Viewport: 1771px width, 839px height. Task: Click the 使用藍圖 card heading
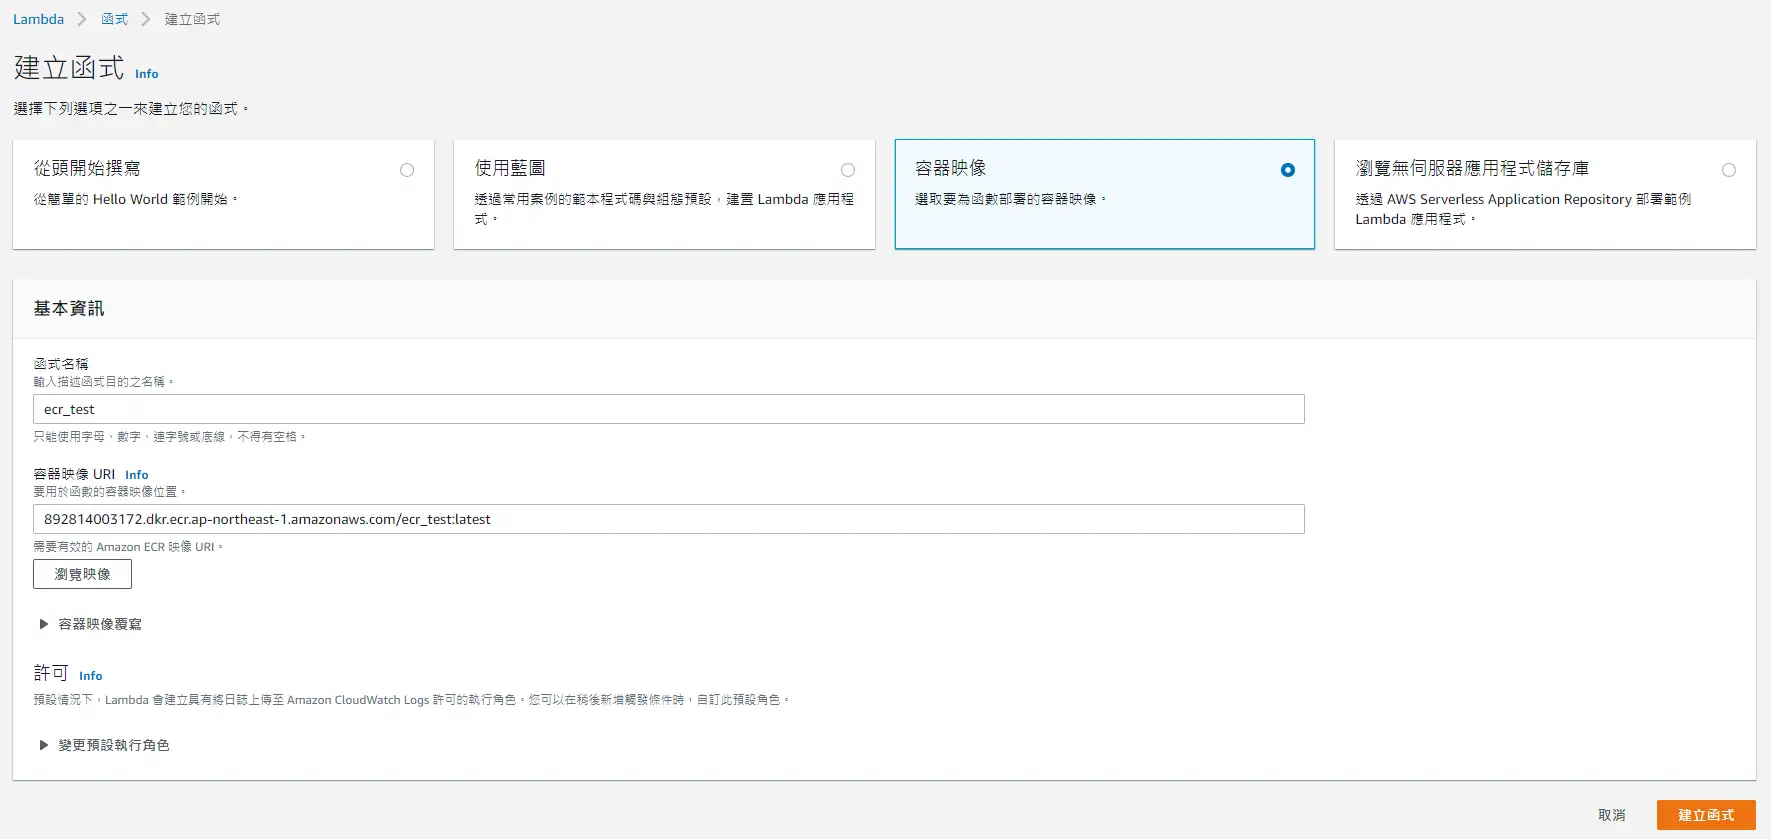pos(510,168)
